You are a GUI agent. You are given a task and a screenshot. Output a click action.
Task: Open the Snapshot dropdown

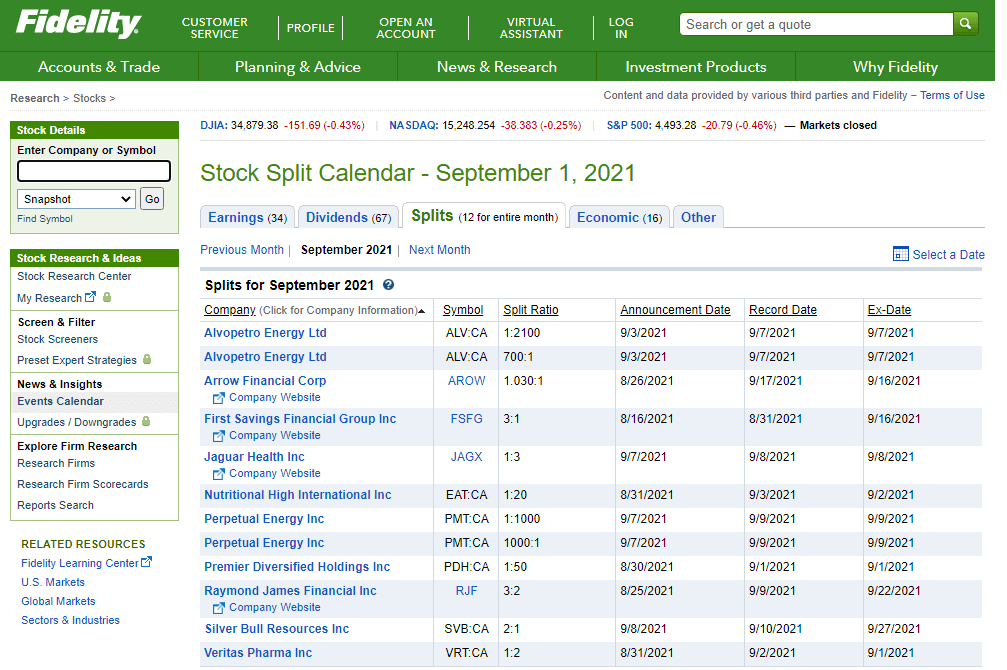tap(76, 199)
